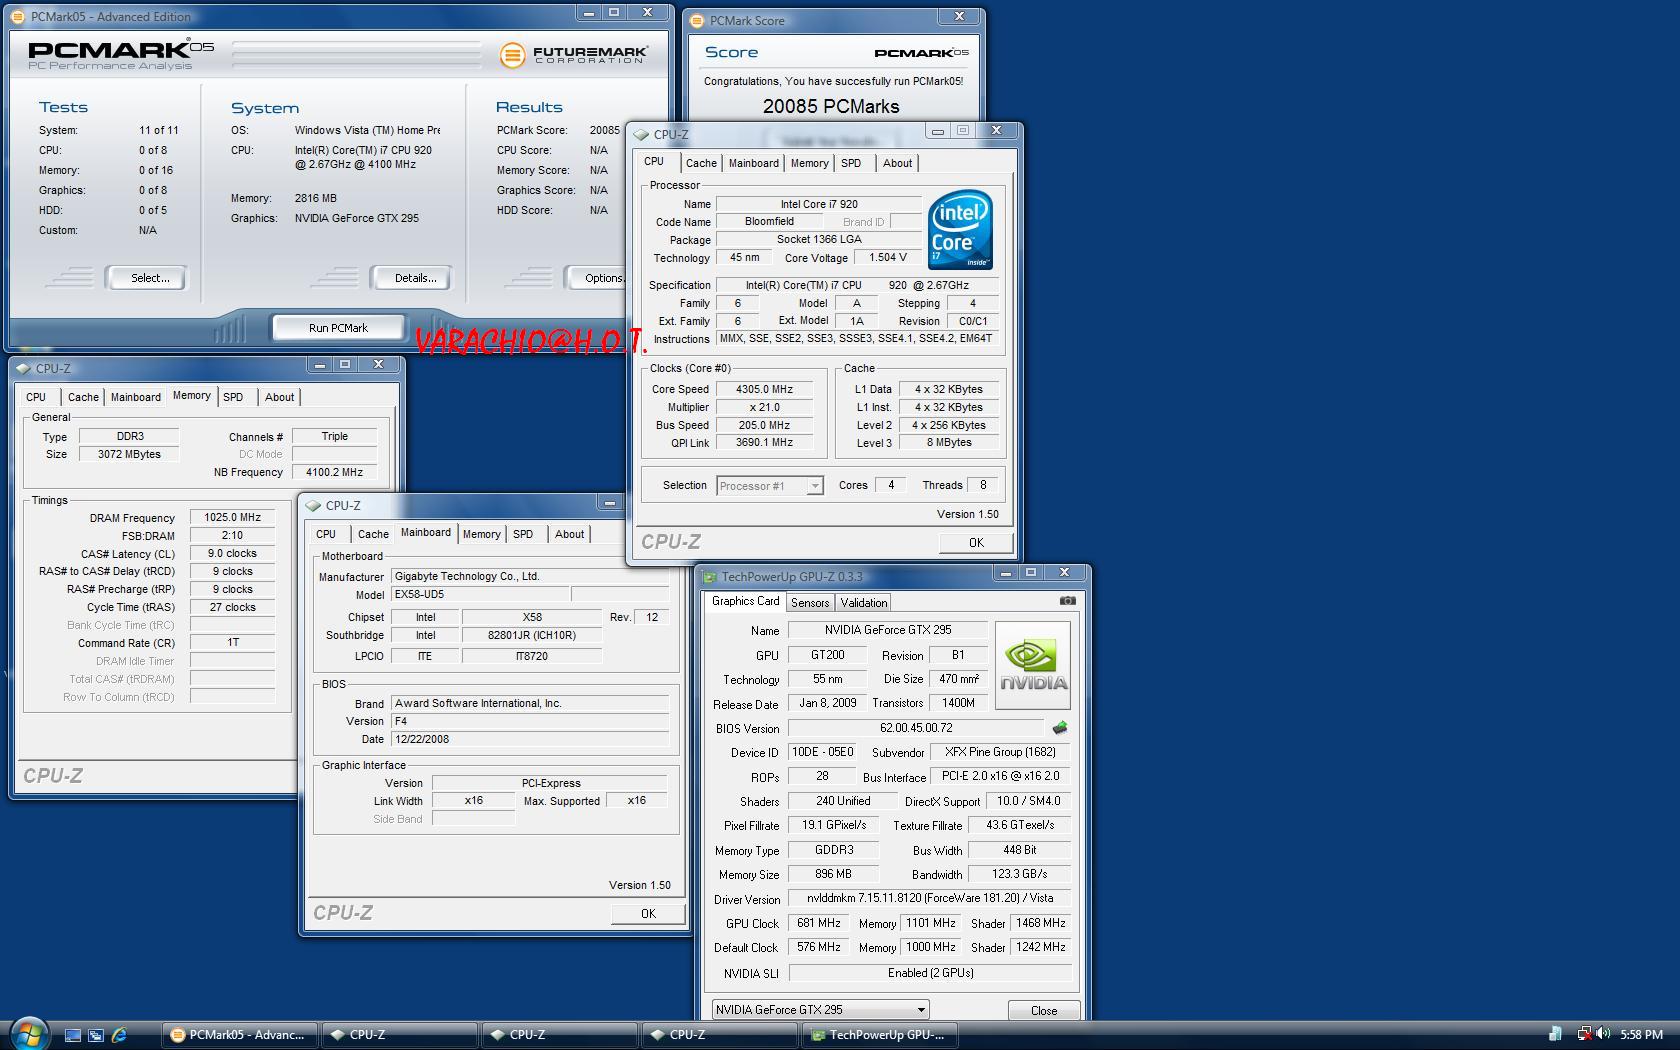The width and height of the screenshot is (1680, 1050).
Task: Click the Core Speed value 4305.0 MHz
Action: tap(764, 389)
